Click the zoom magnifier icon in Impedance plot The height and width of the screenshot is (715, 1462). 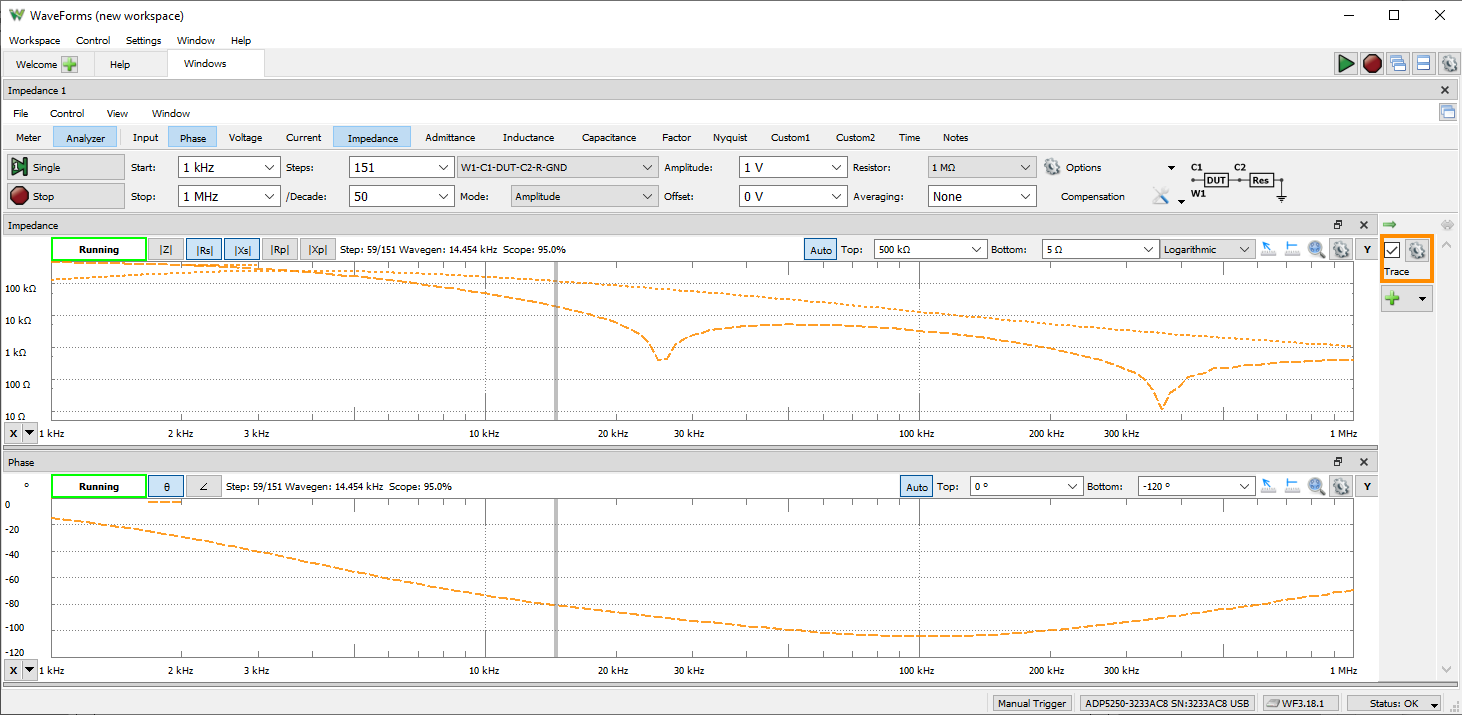click(1317, 249)
